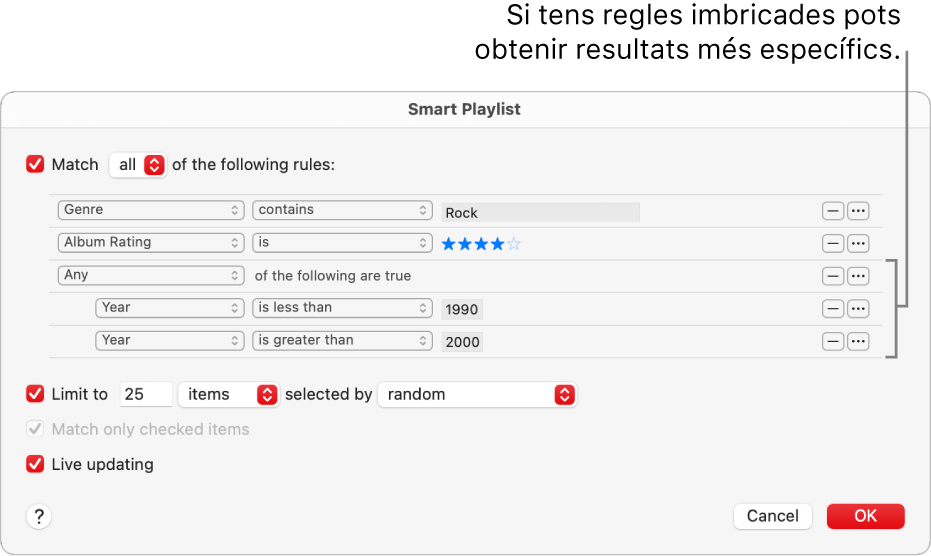The width and height of the screenshot is (931, 556).
Task: Open help with the question mark button
Action: [x=39, y=516]
